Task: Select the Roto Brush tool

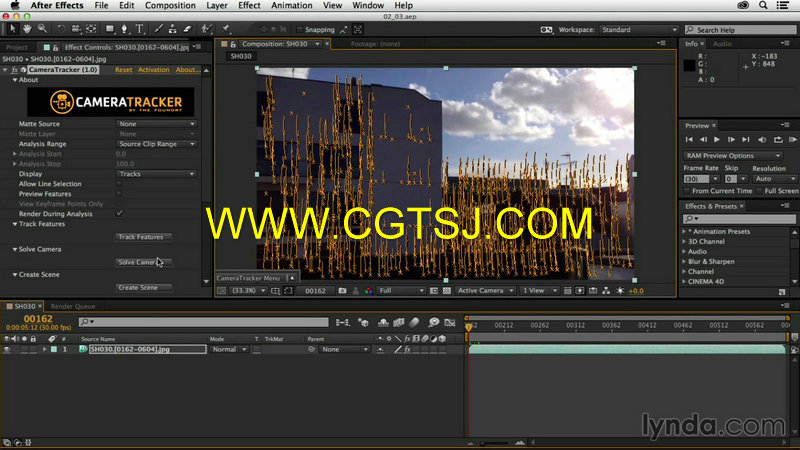Action: (x=206, y=29)
